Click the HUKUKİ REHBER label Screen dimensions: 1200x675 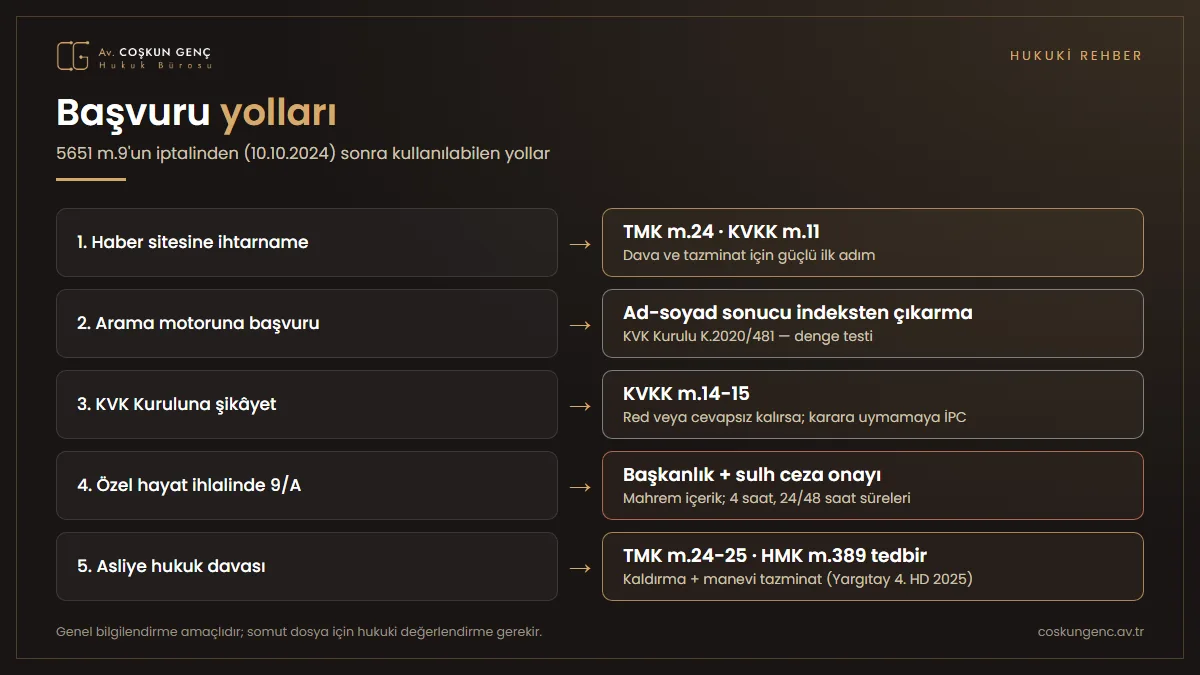pos(1076,56)
